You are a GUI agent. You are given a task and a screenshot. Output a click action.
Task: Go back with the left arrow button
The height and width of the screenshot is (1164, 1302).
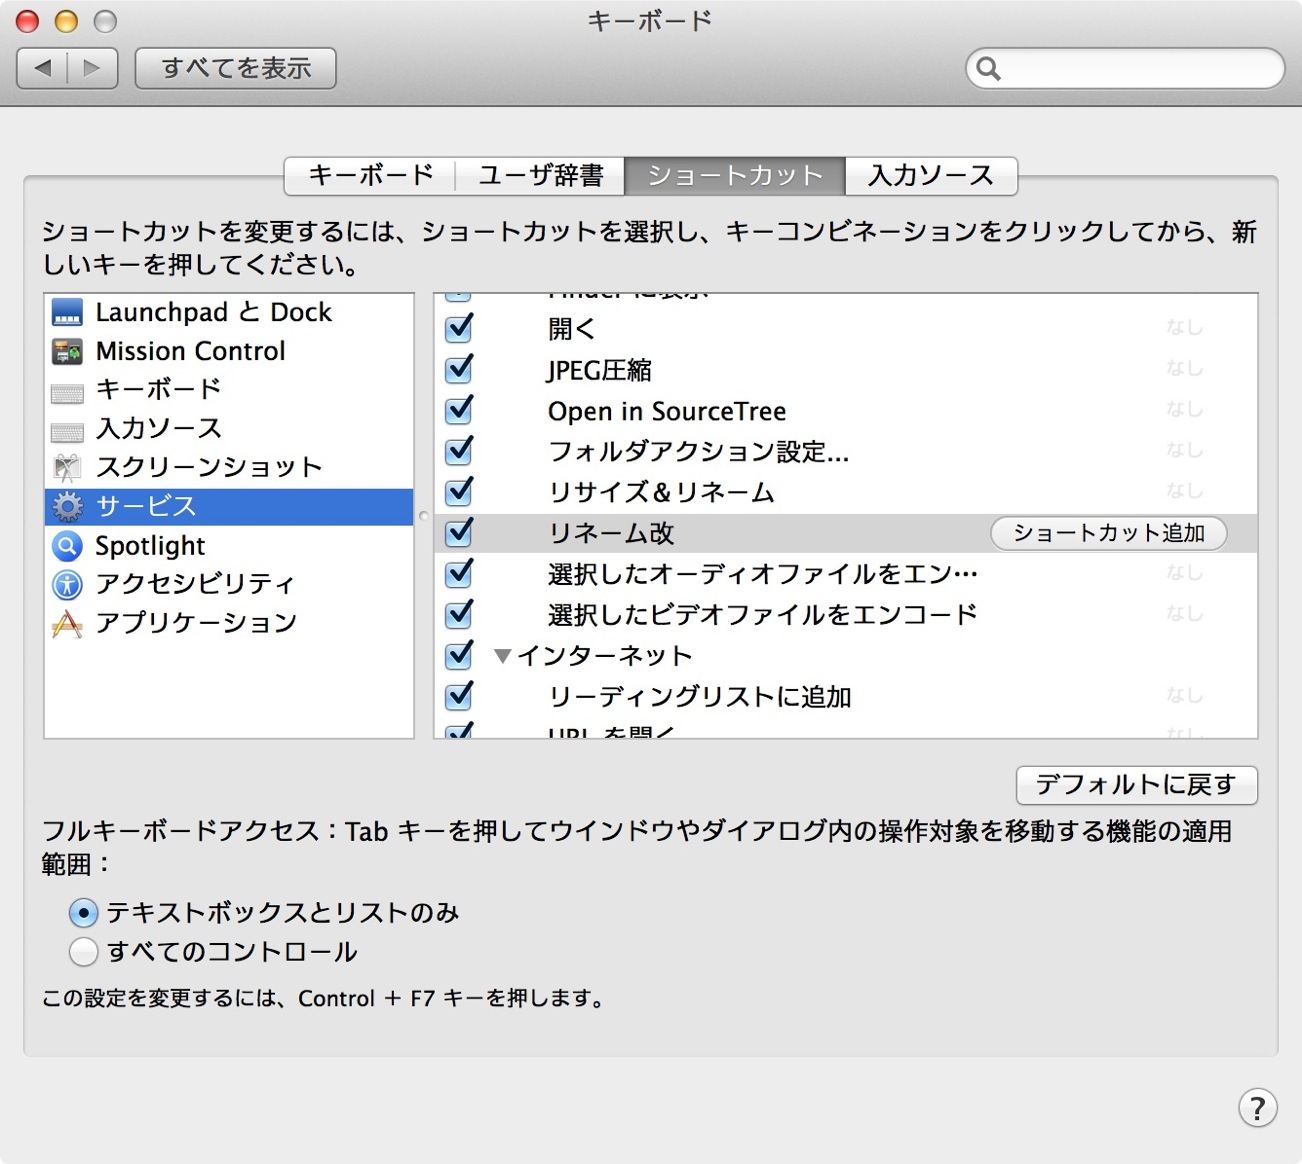coord(43,68)
